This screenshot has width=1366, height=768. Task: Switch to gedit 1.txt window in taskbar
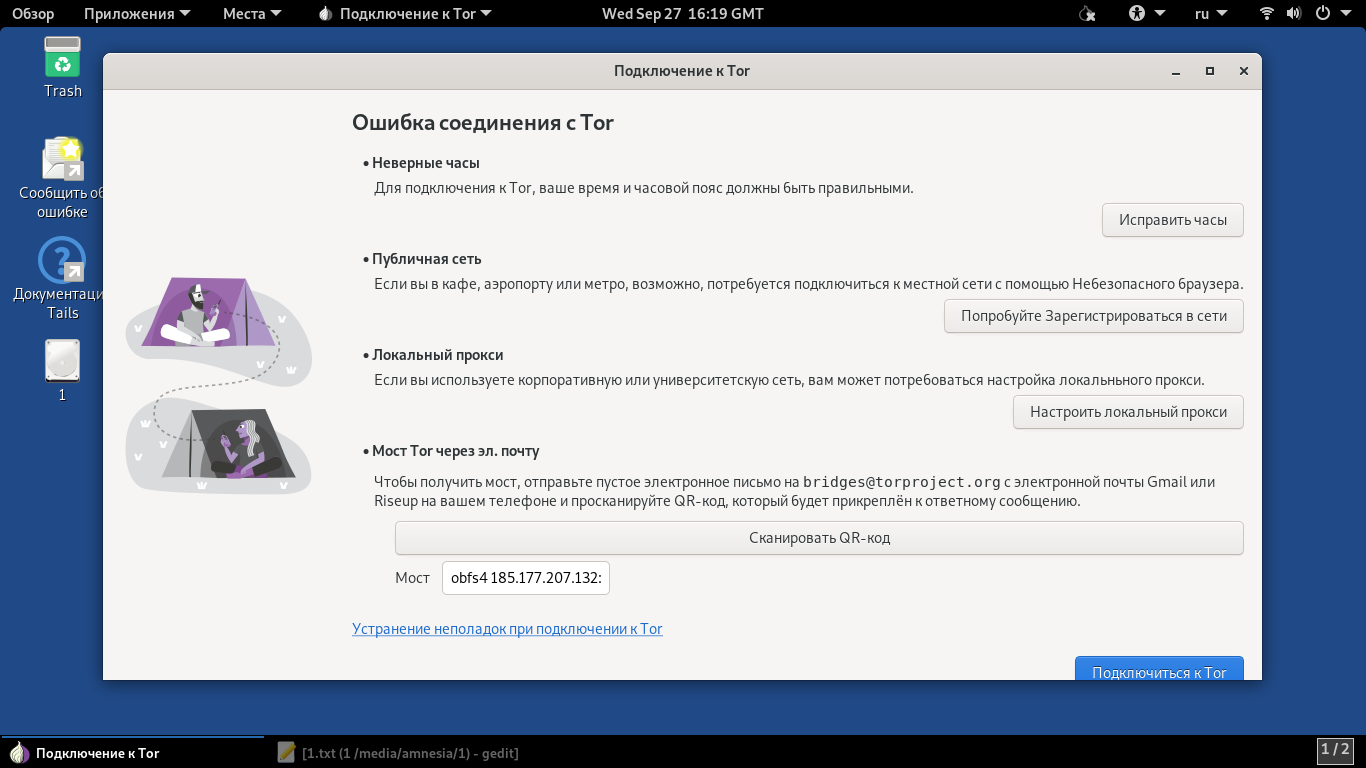tap(398, 753)
